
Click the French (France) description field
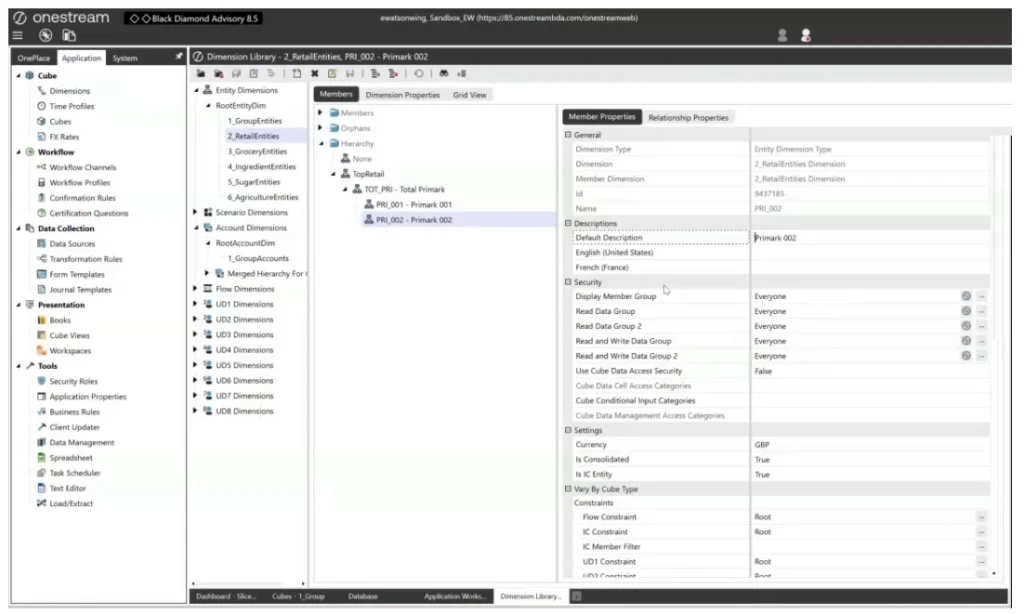point(871,268)
